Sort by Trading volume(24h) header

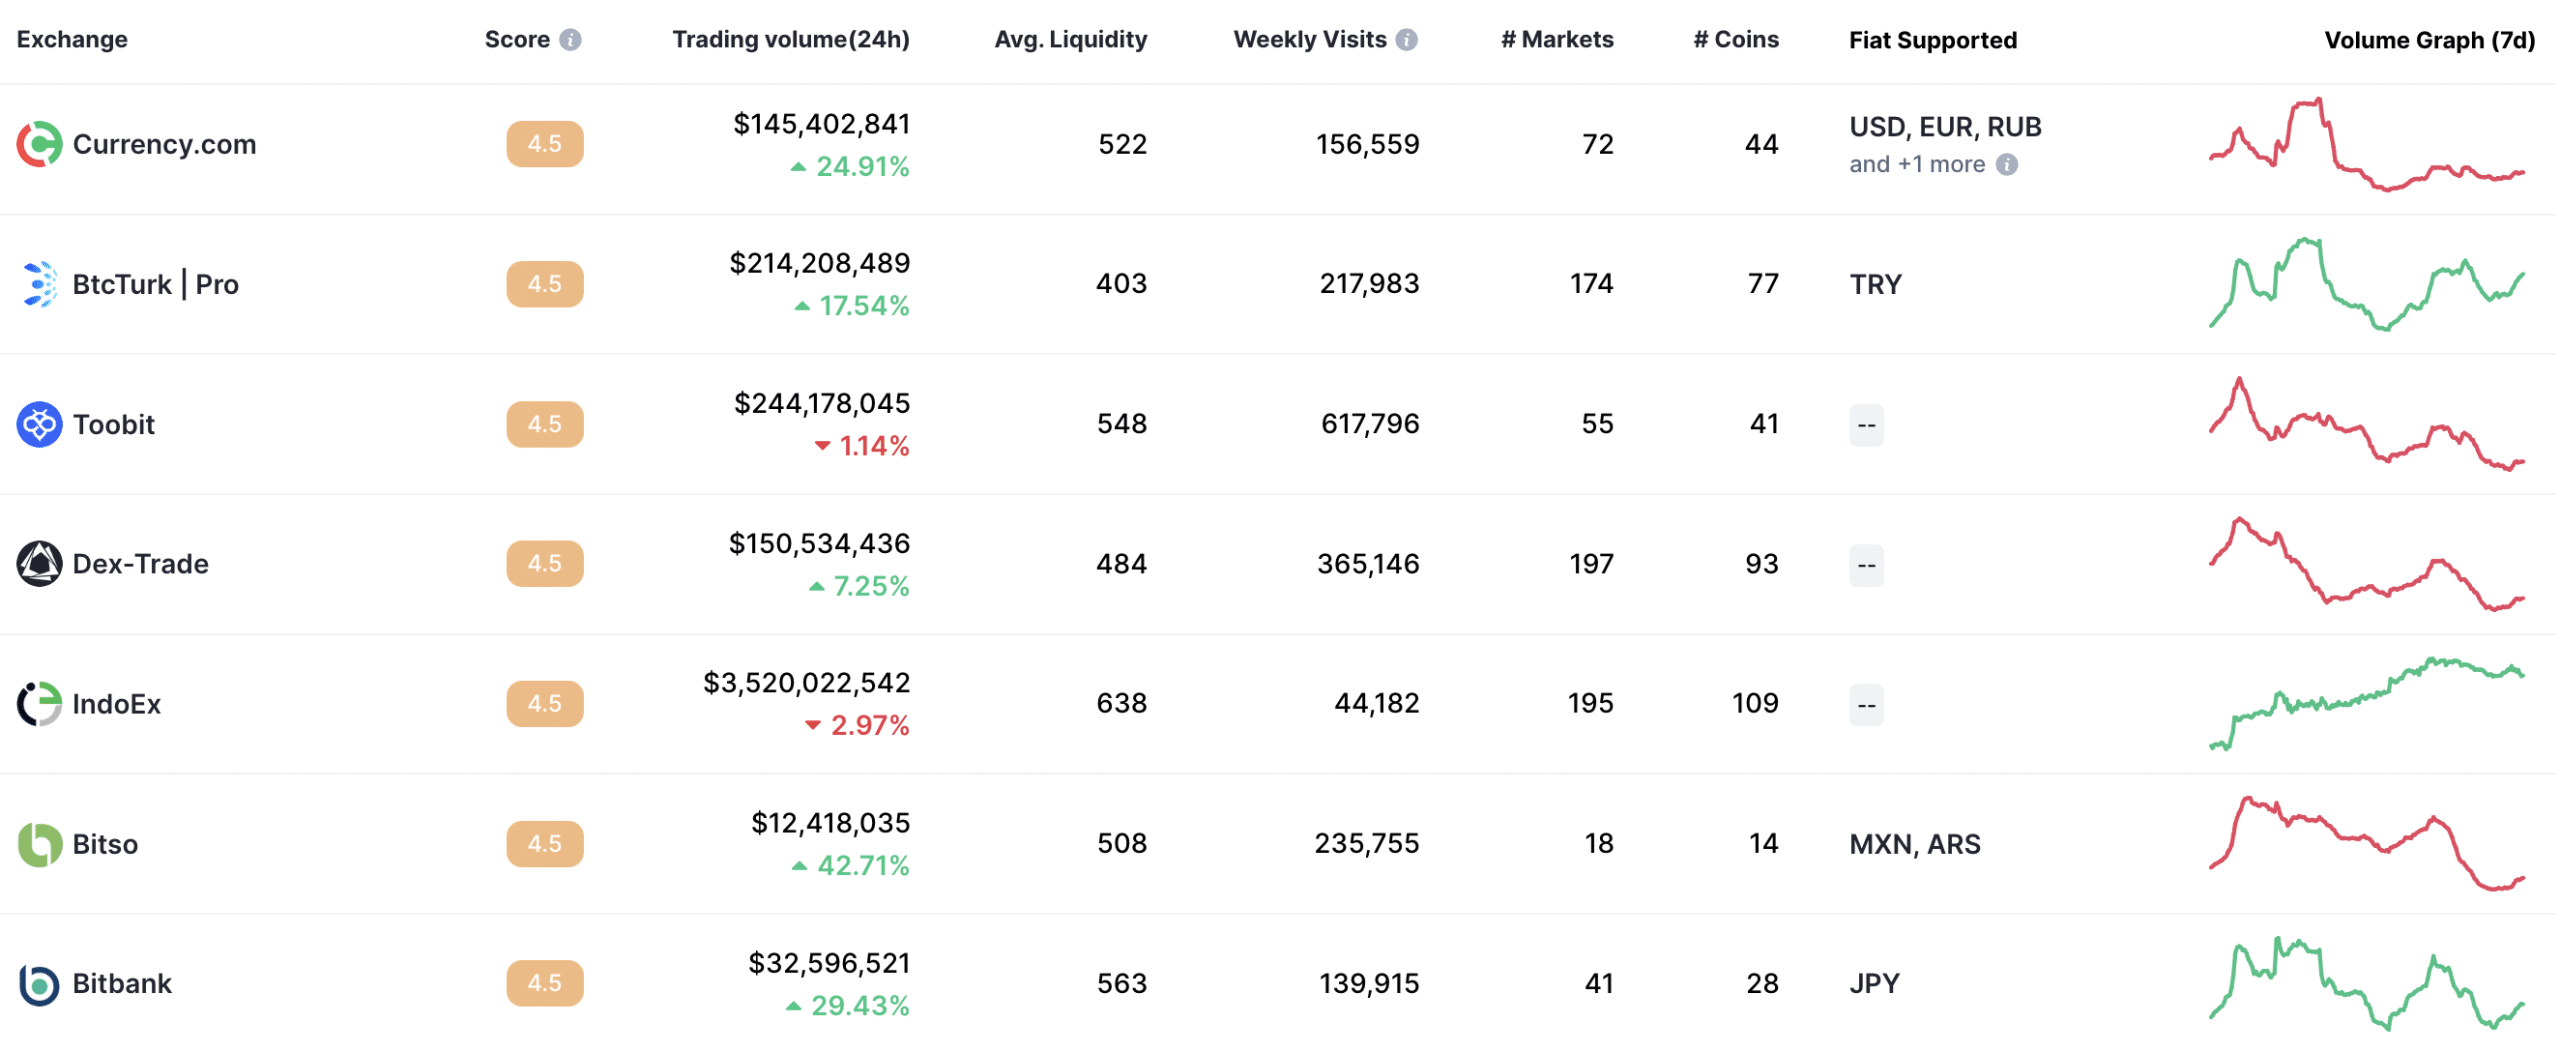click(790, 40)
